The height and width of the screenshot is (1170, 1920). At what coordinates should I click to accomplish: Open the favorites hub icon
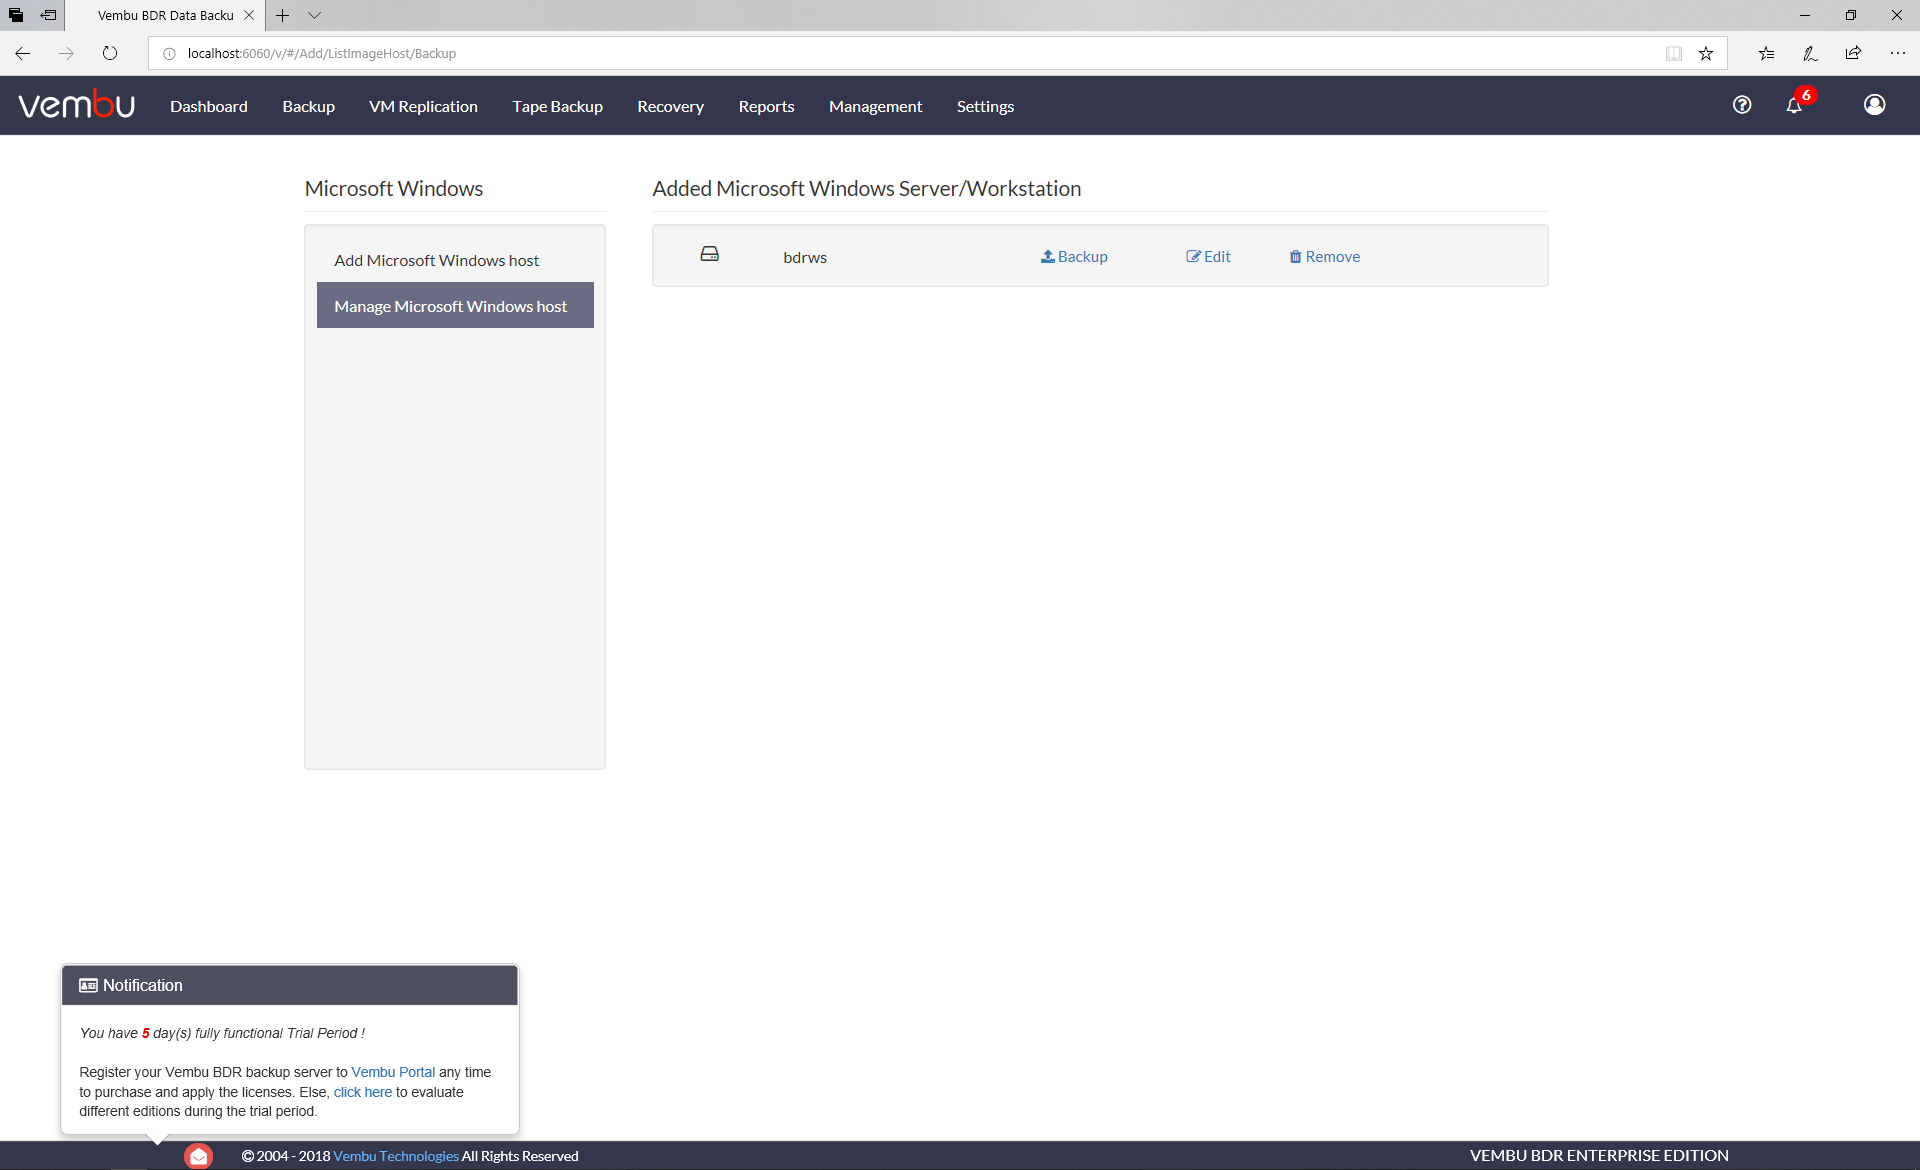coord(1766,54)
